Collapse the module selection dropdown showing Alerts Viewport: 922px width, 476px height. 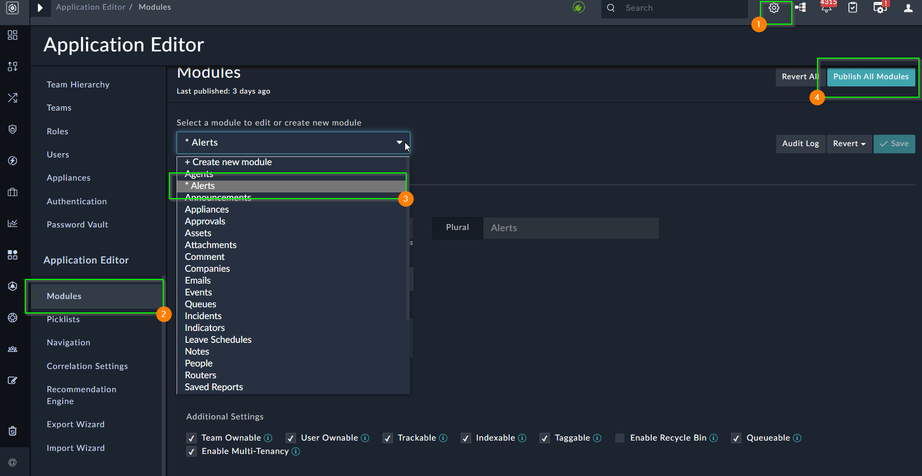[293, 143]
